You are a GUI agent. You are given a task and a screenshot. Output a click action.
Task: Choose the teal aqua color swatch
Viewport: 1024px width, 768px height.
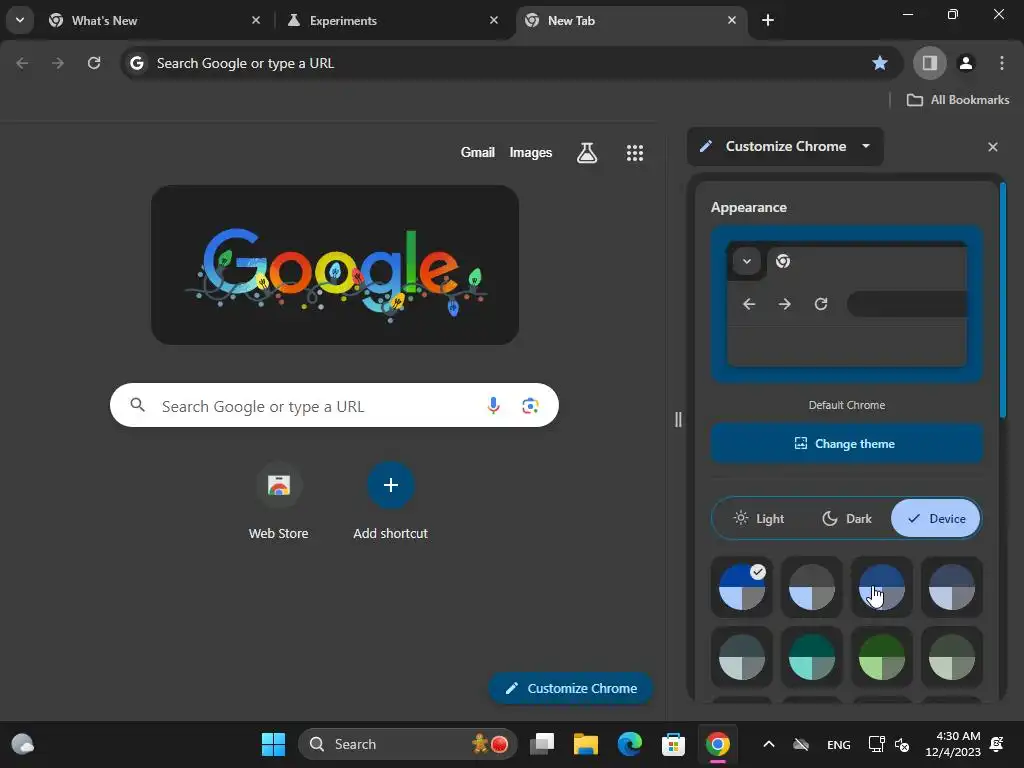[x=812, y=657]
